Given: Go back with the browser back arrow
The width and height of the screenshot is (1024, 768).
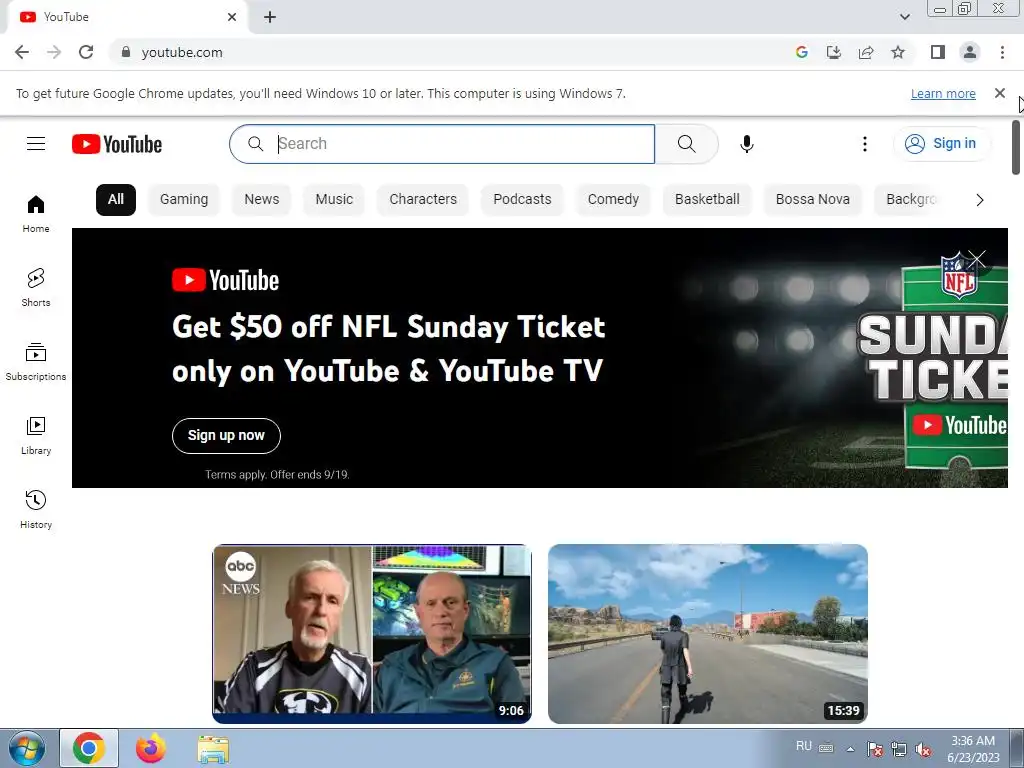Looking at the screenshot, I should coord(22,52).
